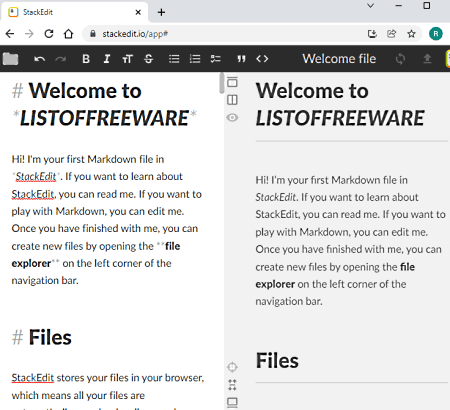The image size is (450, 410).
Task: Share this page via the share icon
Action: click(x=391, y=34)
